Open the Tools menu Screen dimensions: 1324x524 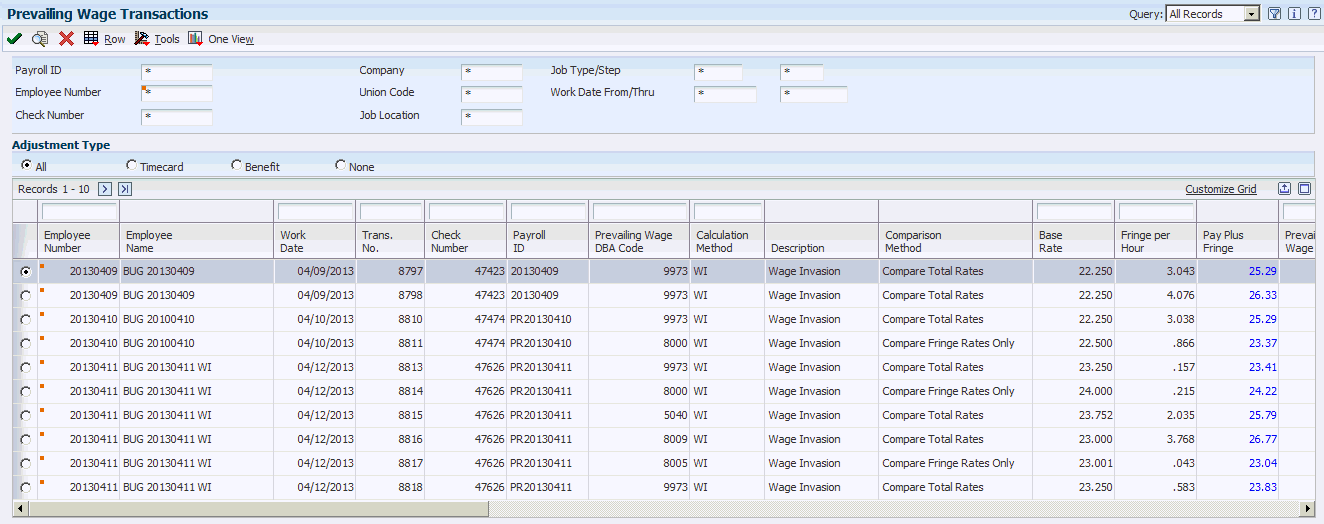coord(157,39)
